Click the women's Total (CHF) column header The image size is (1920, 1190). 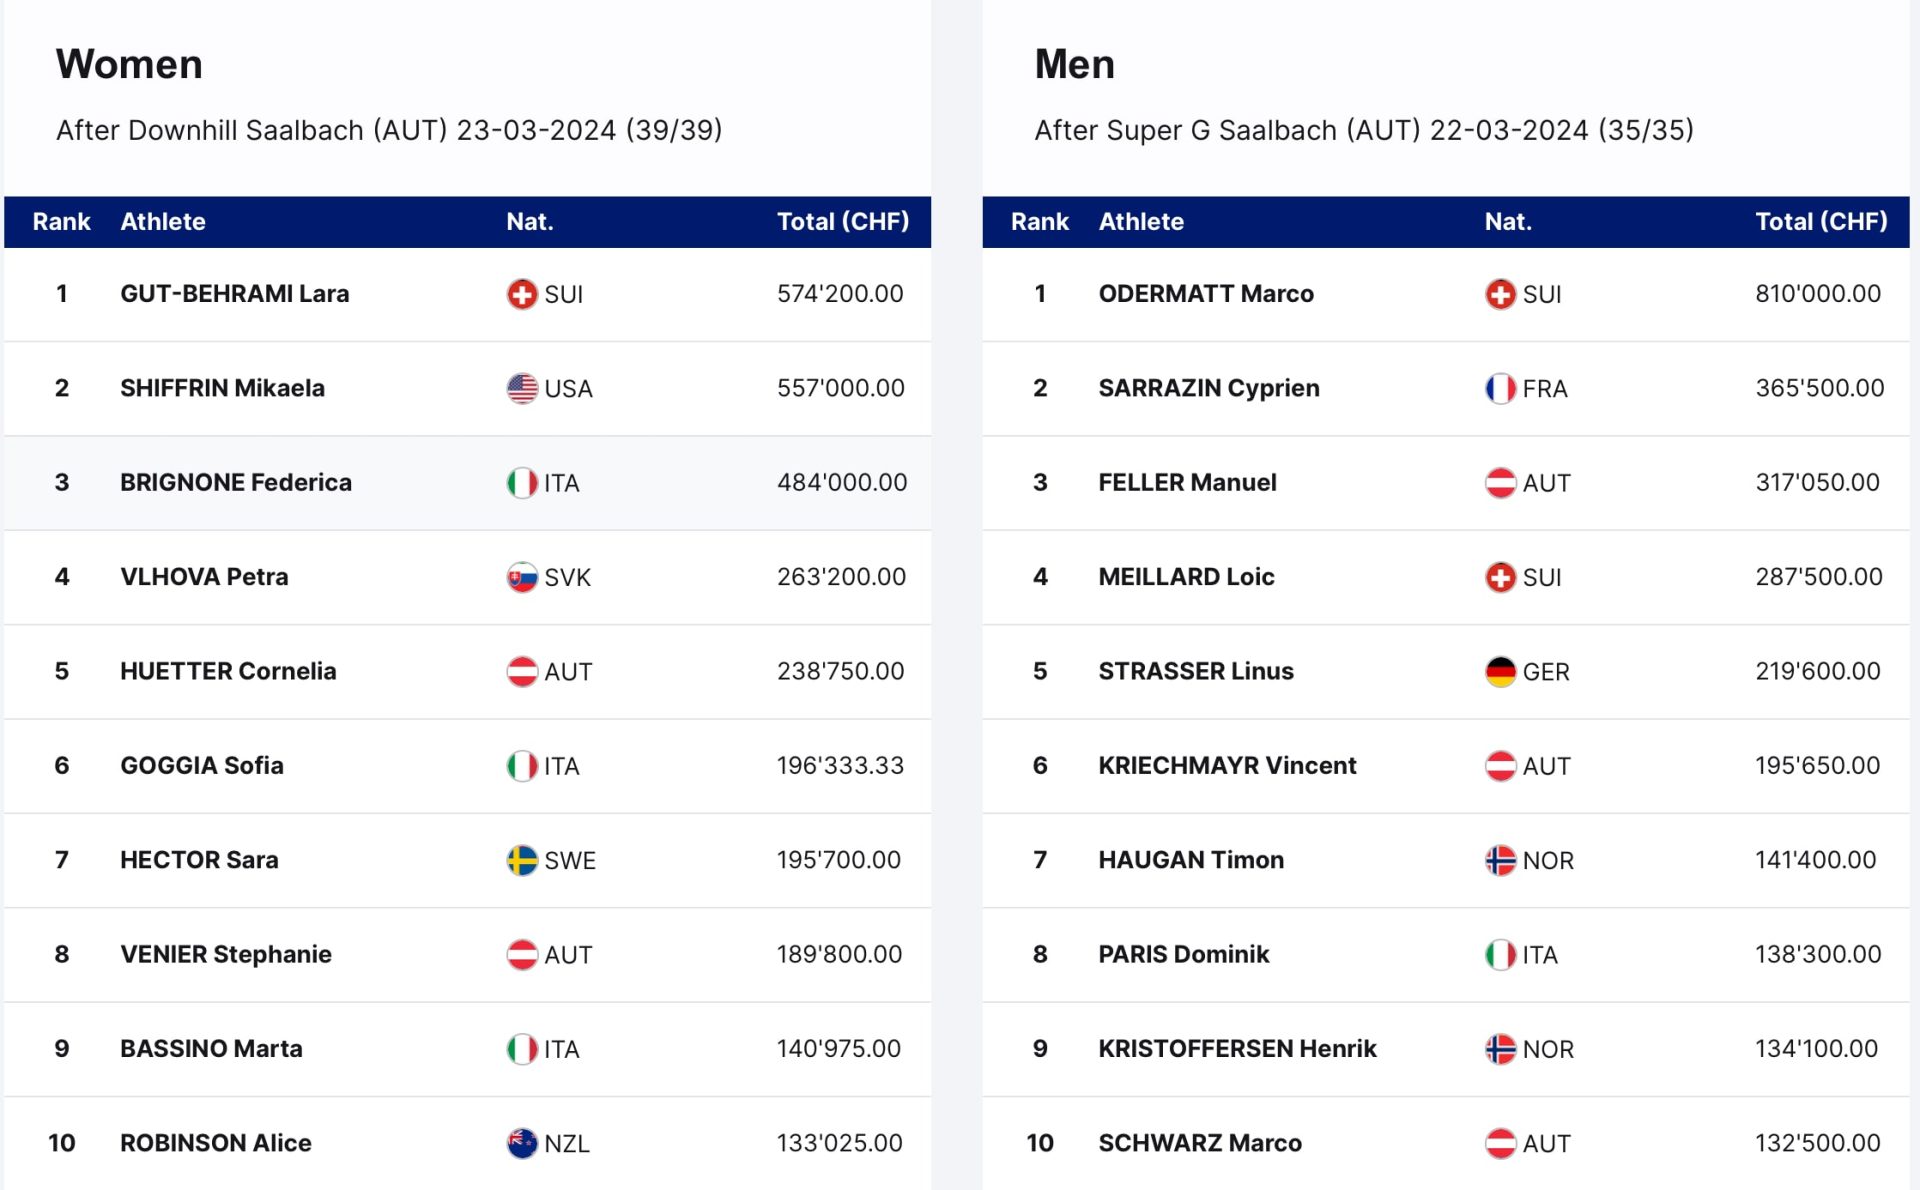pyautogui.click(x=843, y=221)
